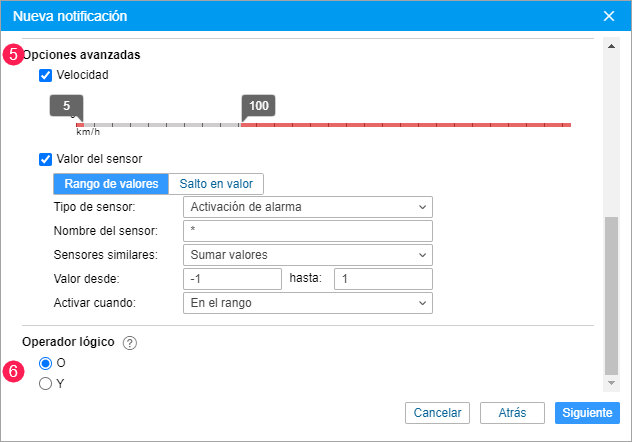Uncheck the Velocidad checkbox
This screenshot has width=632, height=442.
coord(45,75)
